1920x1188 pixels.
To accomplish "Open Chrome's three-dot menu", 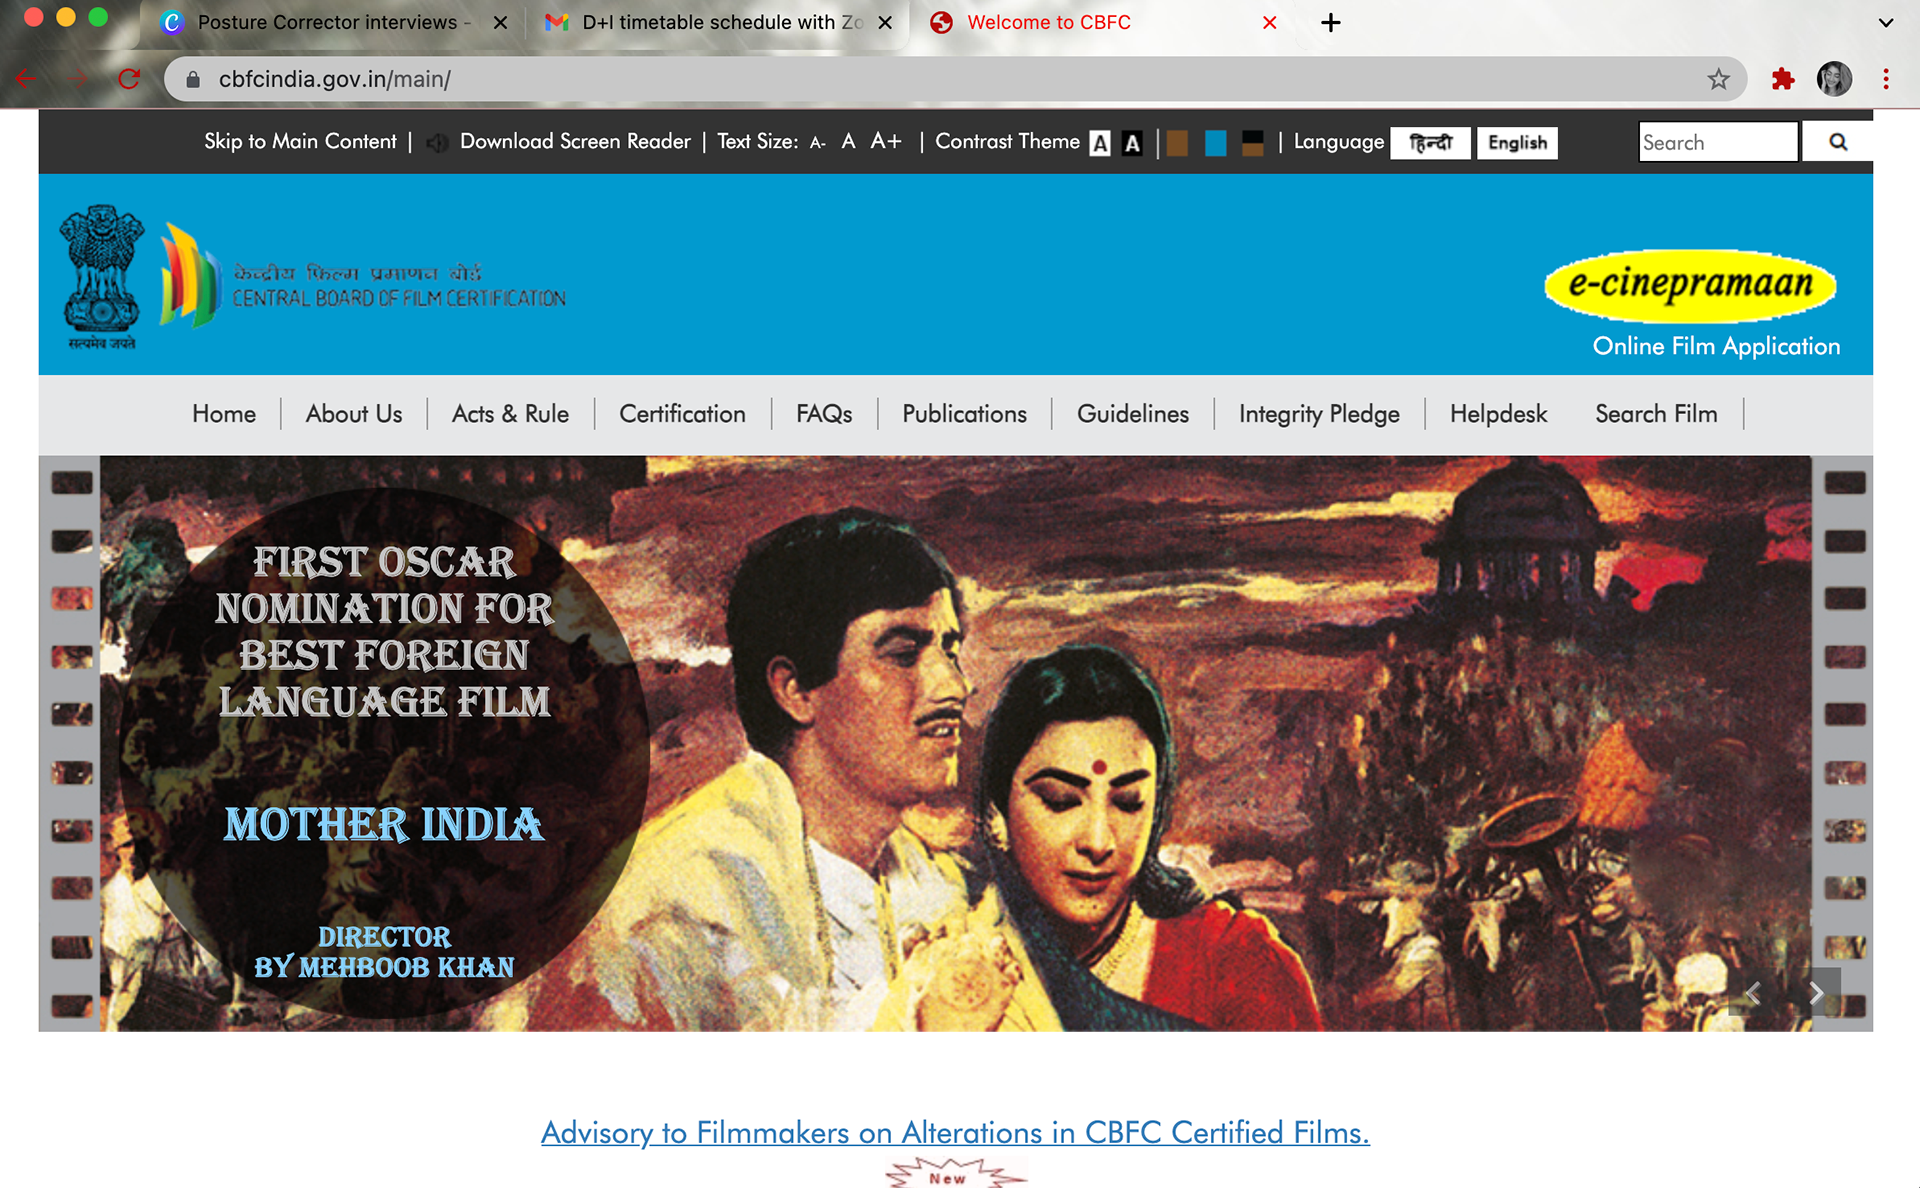I will 1886,79.
